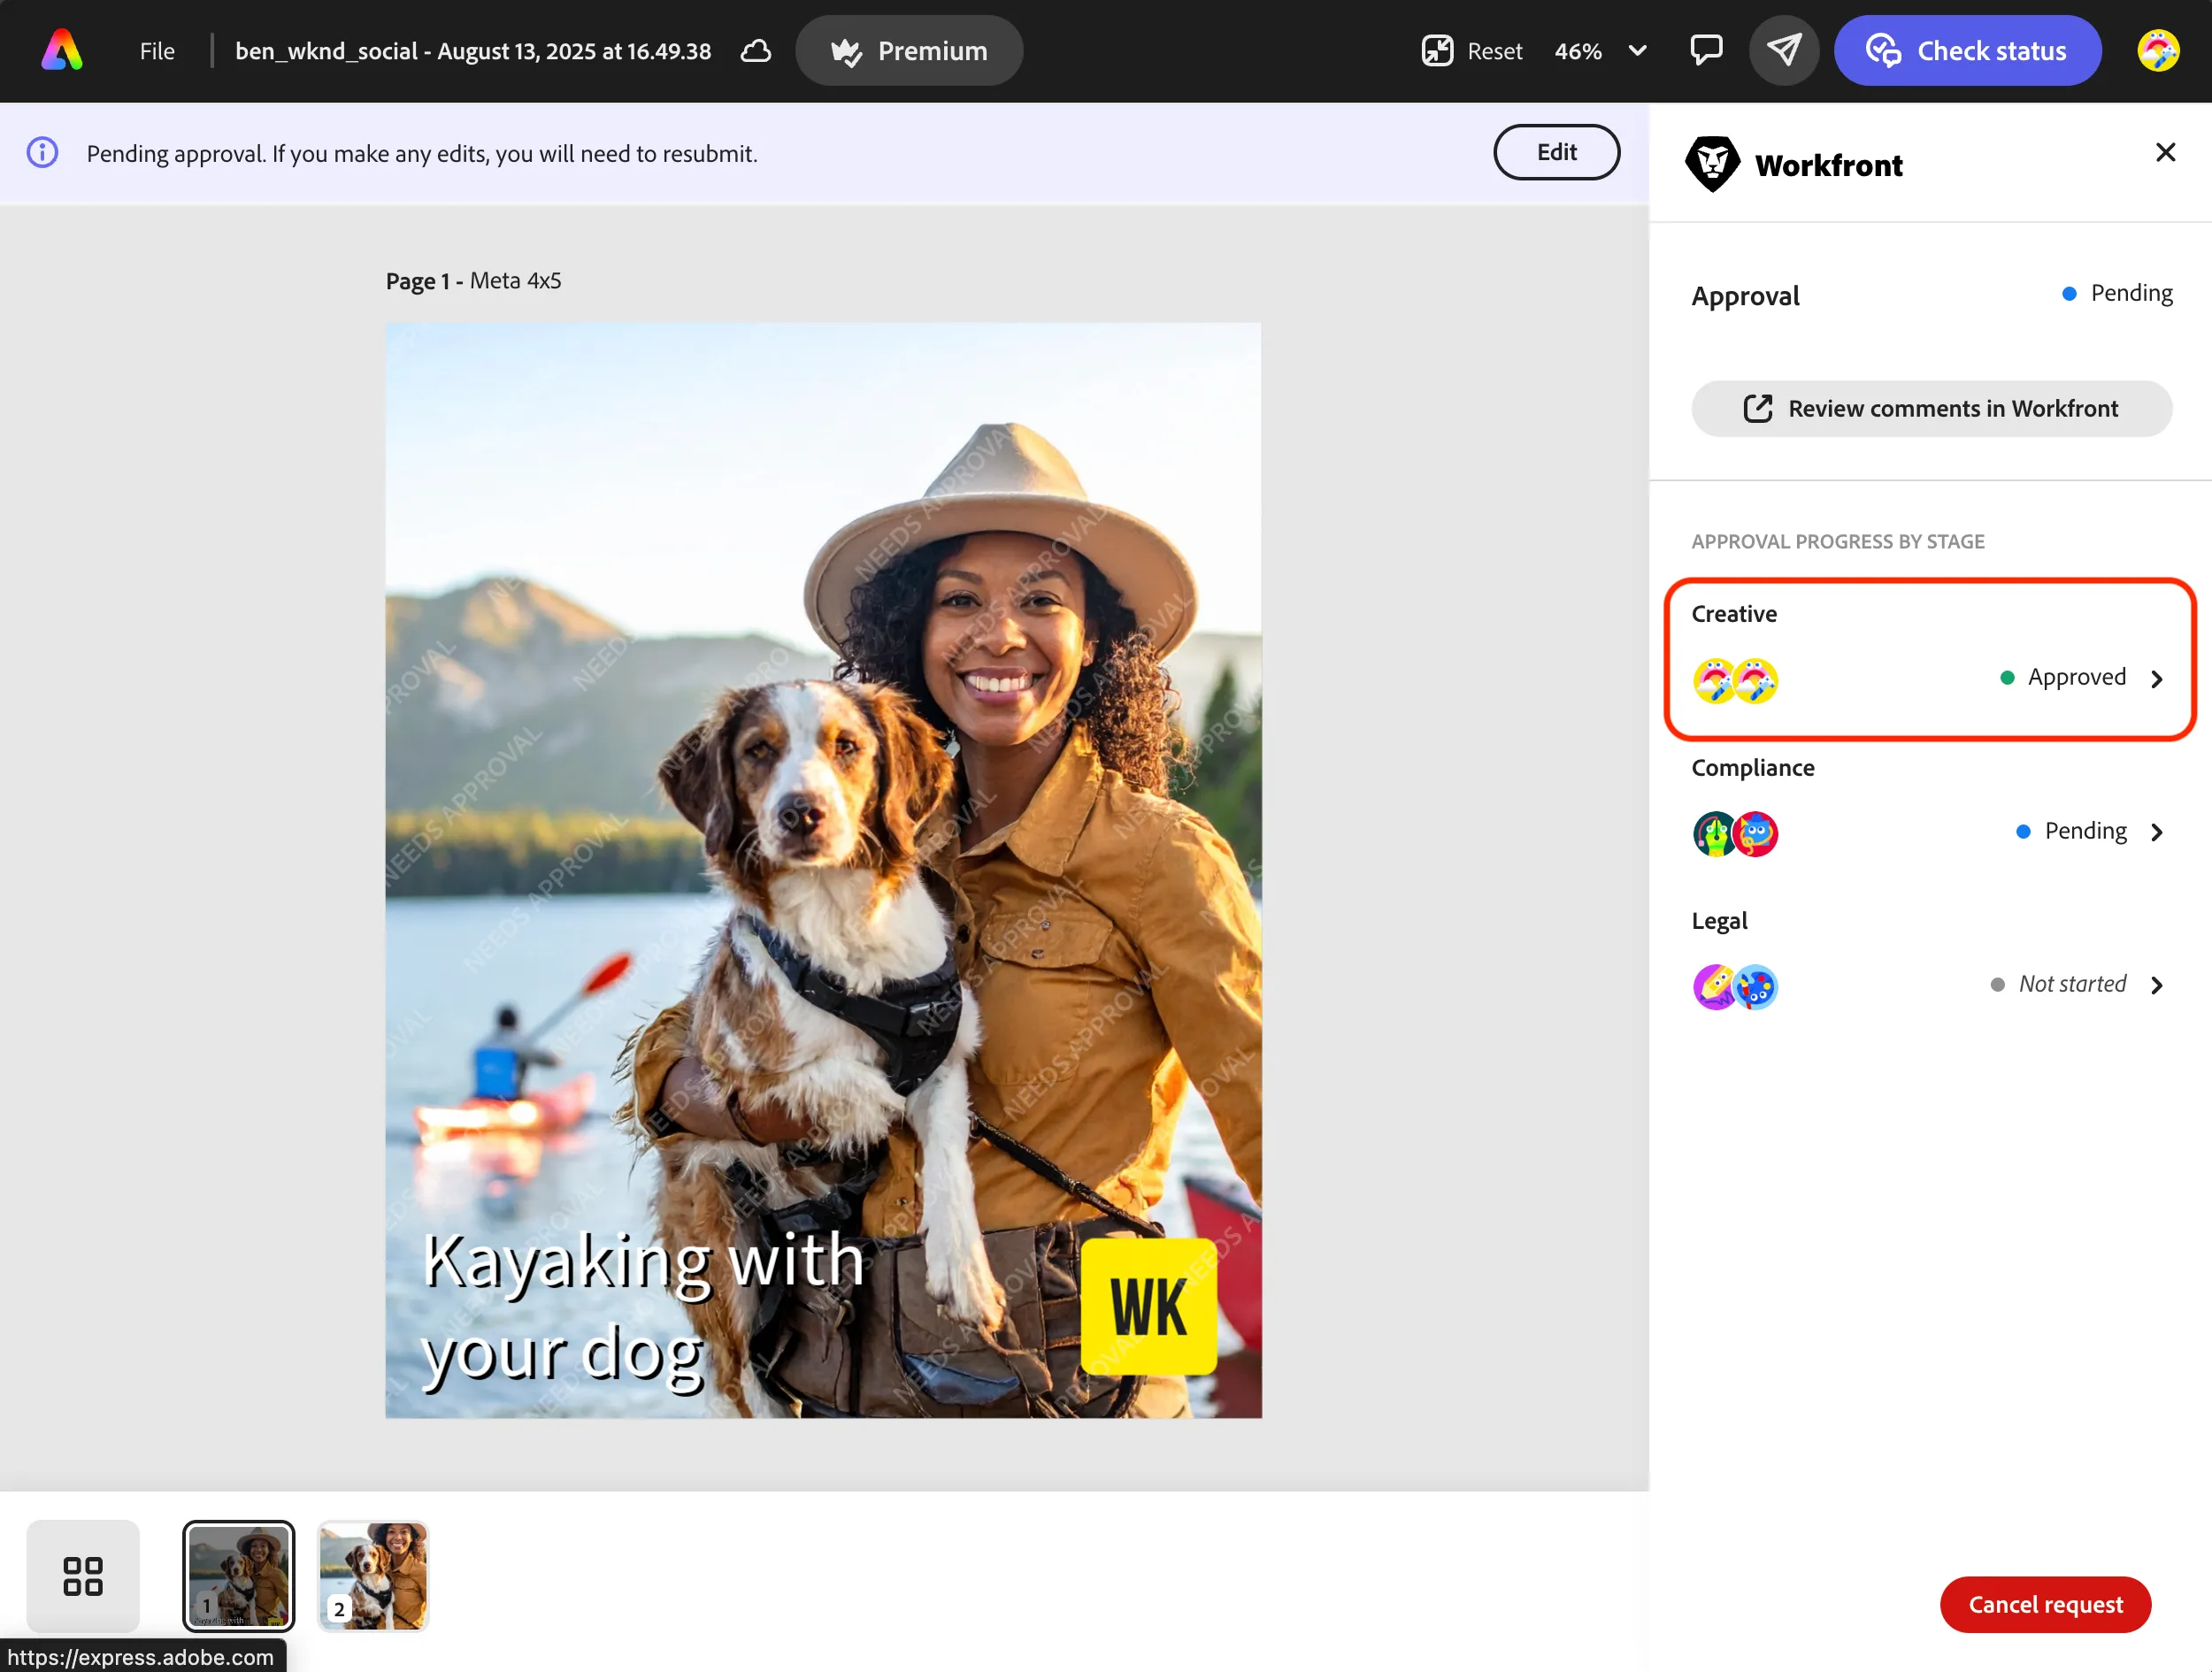Select page 1 thumbnail
This screenshot has height=1672, width=2212.
pyautogui.click(x=238, y=1576)
